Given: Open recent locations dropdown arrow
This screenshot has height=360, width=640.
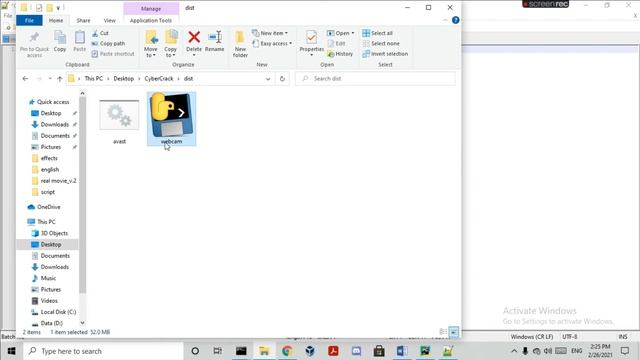Looking at the screenshot, I should point(50,79).
